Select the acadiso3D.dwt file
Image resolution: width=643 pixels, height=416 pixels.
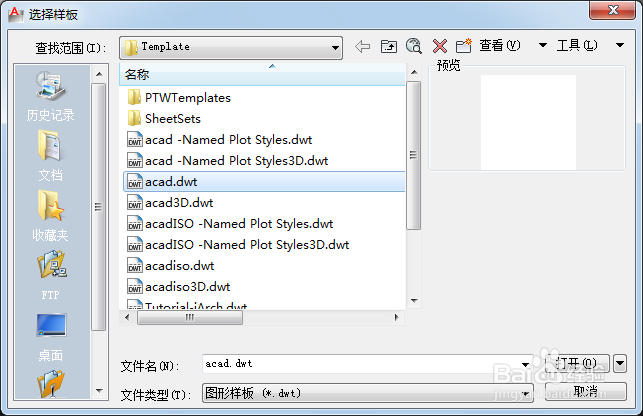(188, 286)
